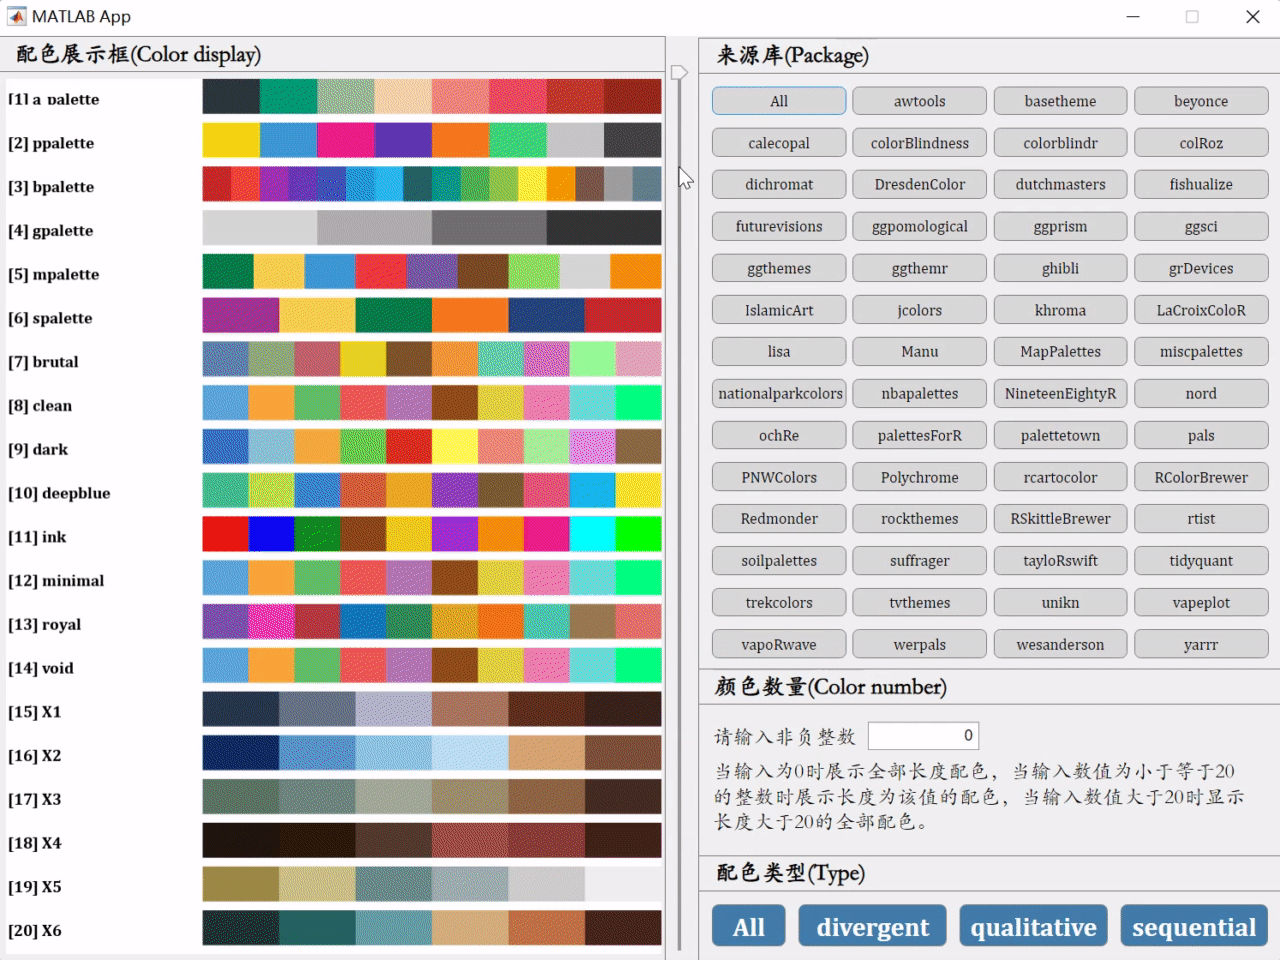Select the Manu package
Image resolution: width=1280 pixels, height=960 pixels.
[920, 351]
